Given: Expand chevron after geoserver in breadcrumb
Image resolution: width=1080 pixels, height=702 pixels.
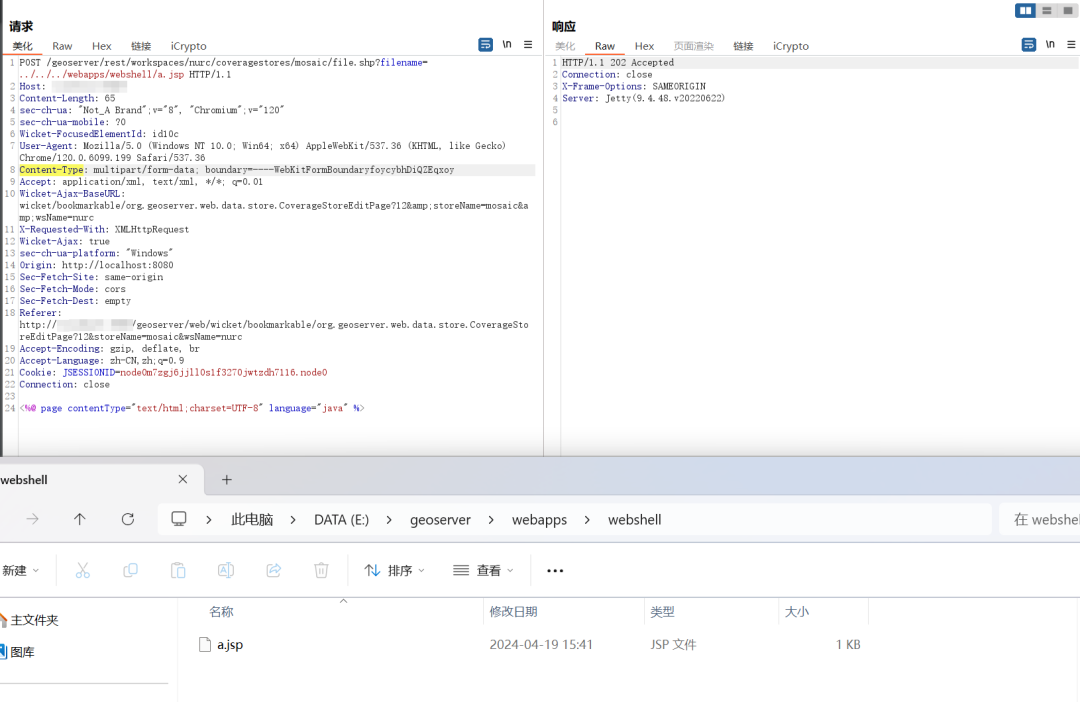Looking at the screenshot, I should (x=491, y=519).
